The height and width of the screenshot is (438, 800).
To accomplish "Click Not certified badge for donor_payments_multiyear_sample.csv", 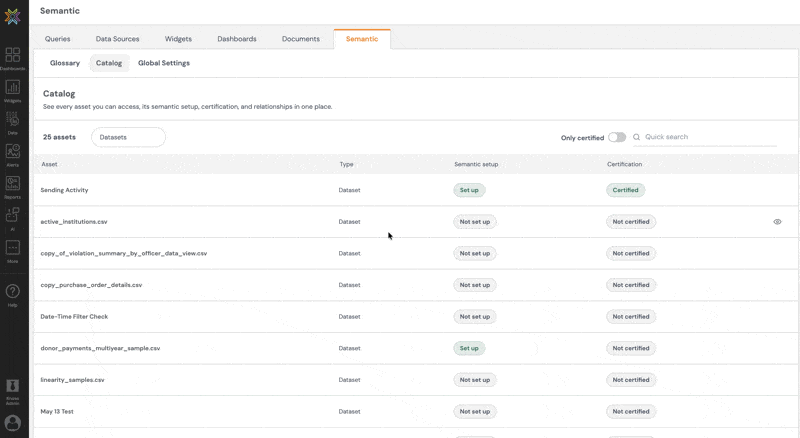I will click(631, 348).
